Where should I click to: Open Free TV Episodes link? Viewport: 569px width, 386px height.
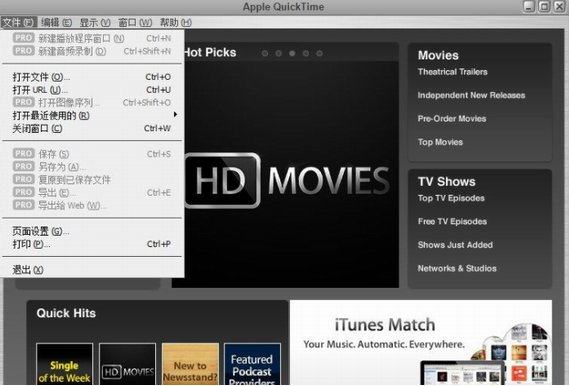coord(452,221)
